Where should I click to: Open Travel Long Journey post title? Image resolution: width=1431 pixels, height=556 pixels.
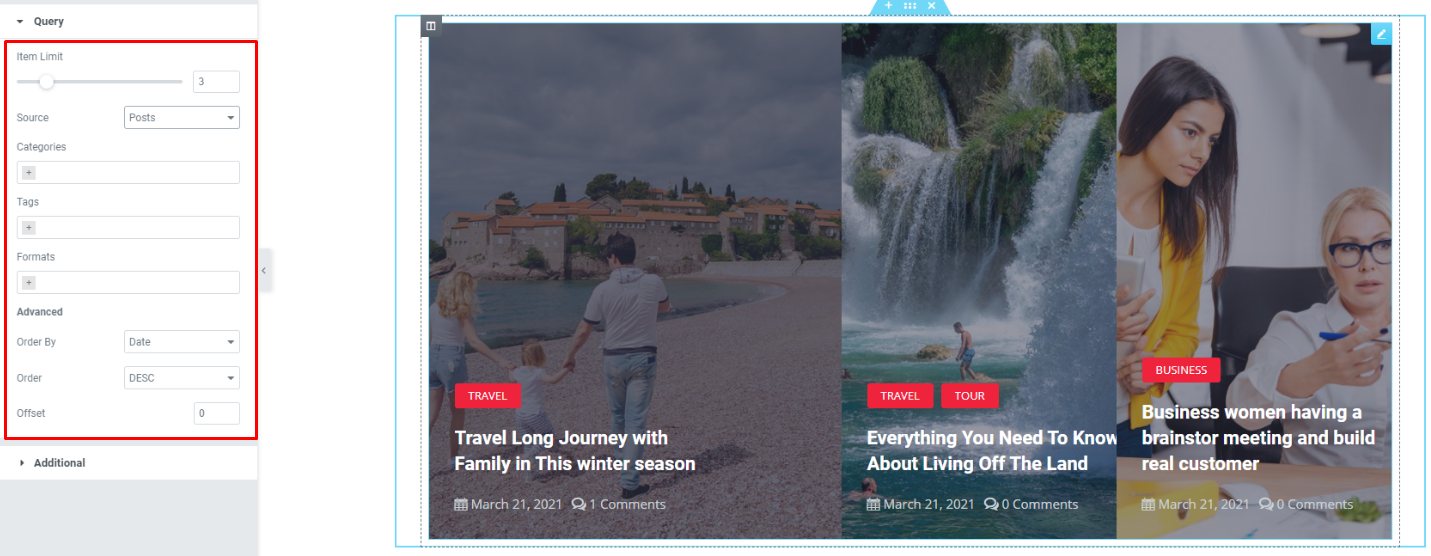coord(574,451)
